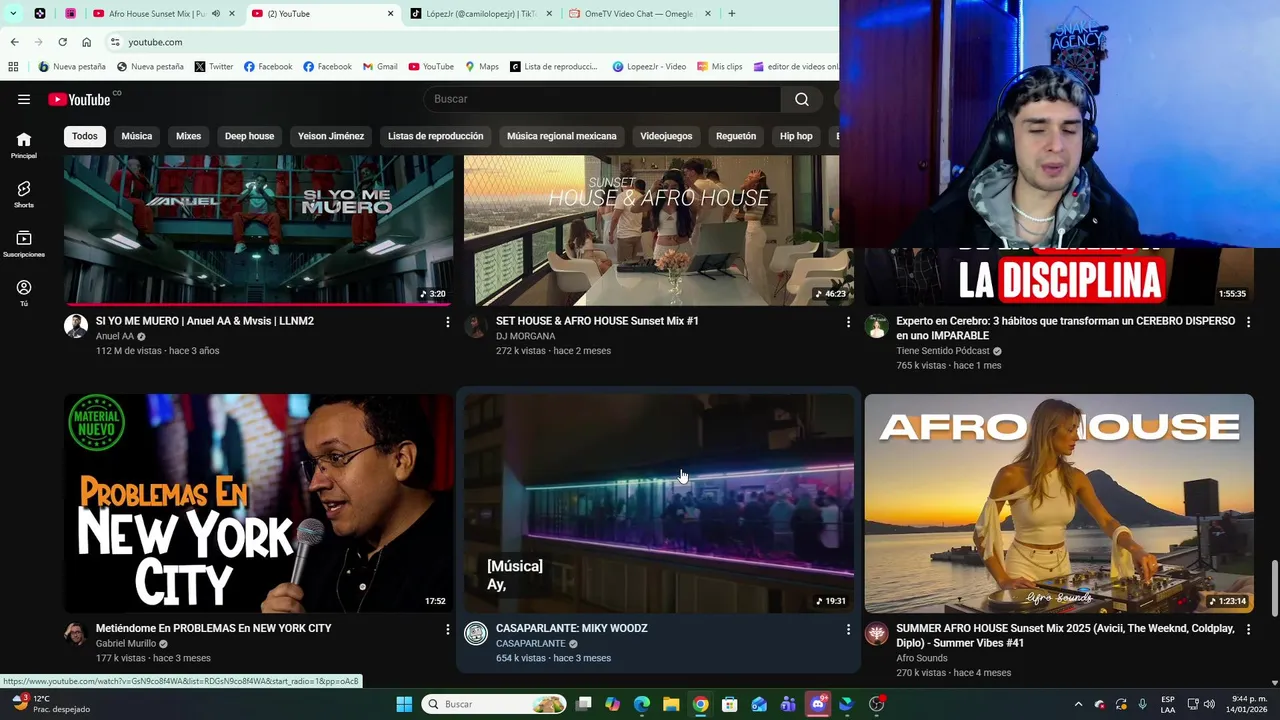Reload the page in Chrome
Screen dimensions: 1280x720
[x=62, y=42]
